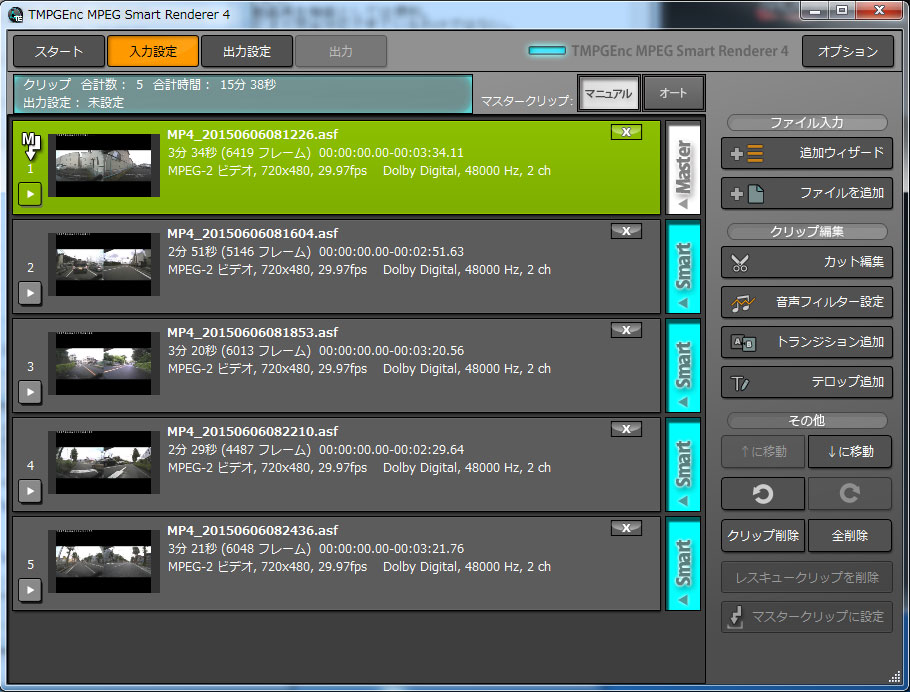Select thumbnail of clip MP4_20150606082436.asf
The height and width of the screenshot is (692, 910).
(x=104, y=561)
